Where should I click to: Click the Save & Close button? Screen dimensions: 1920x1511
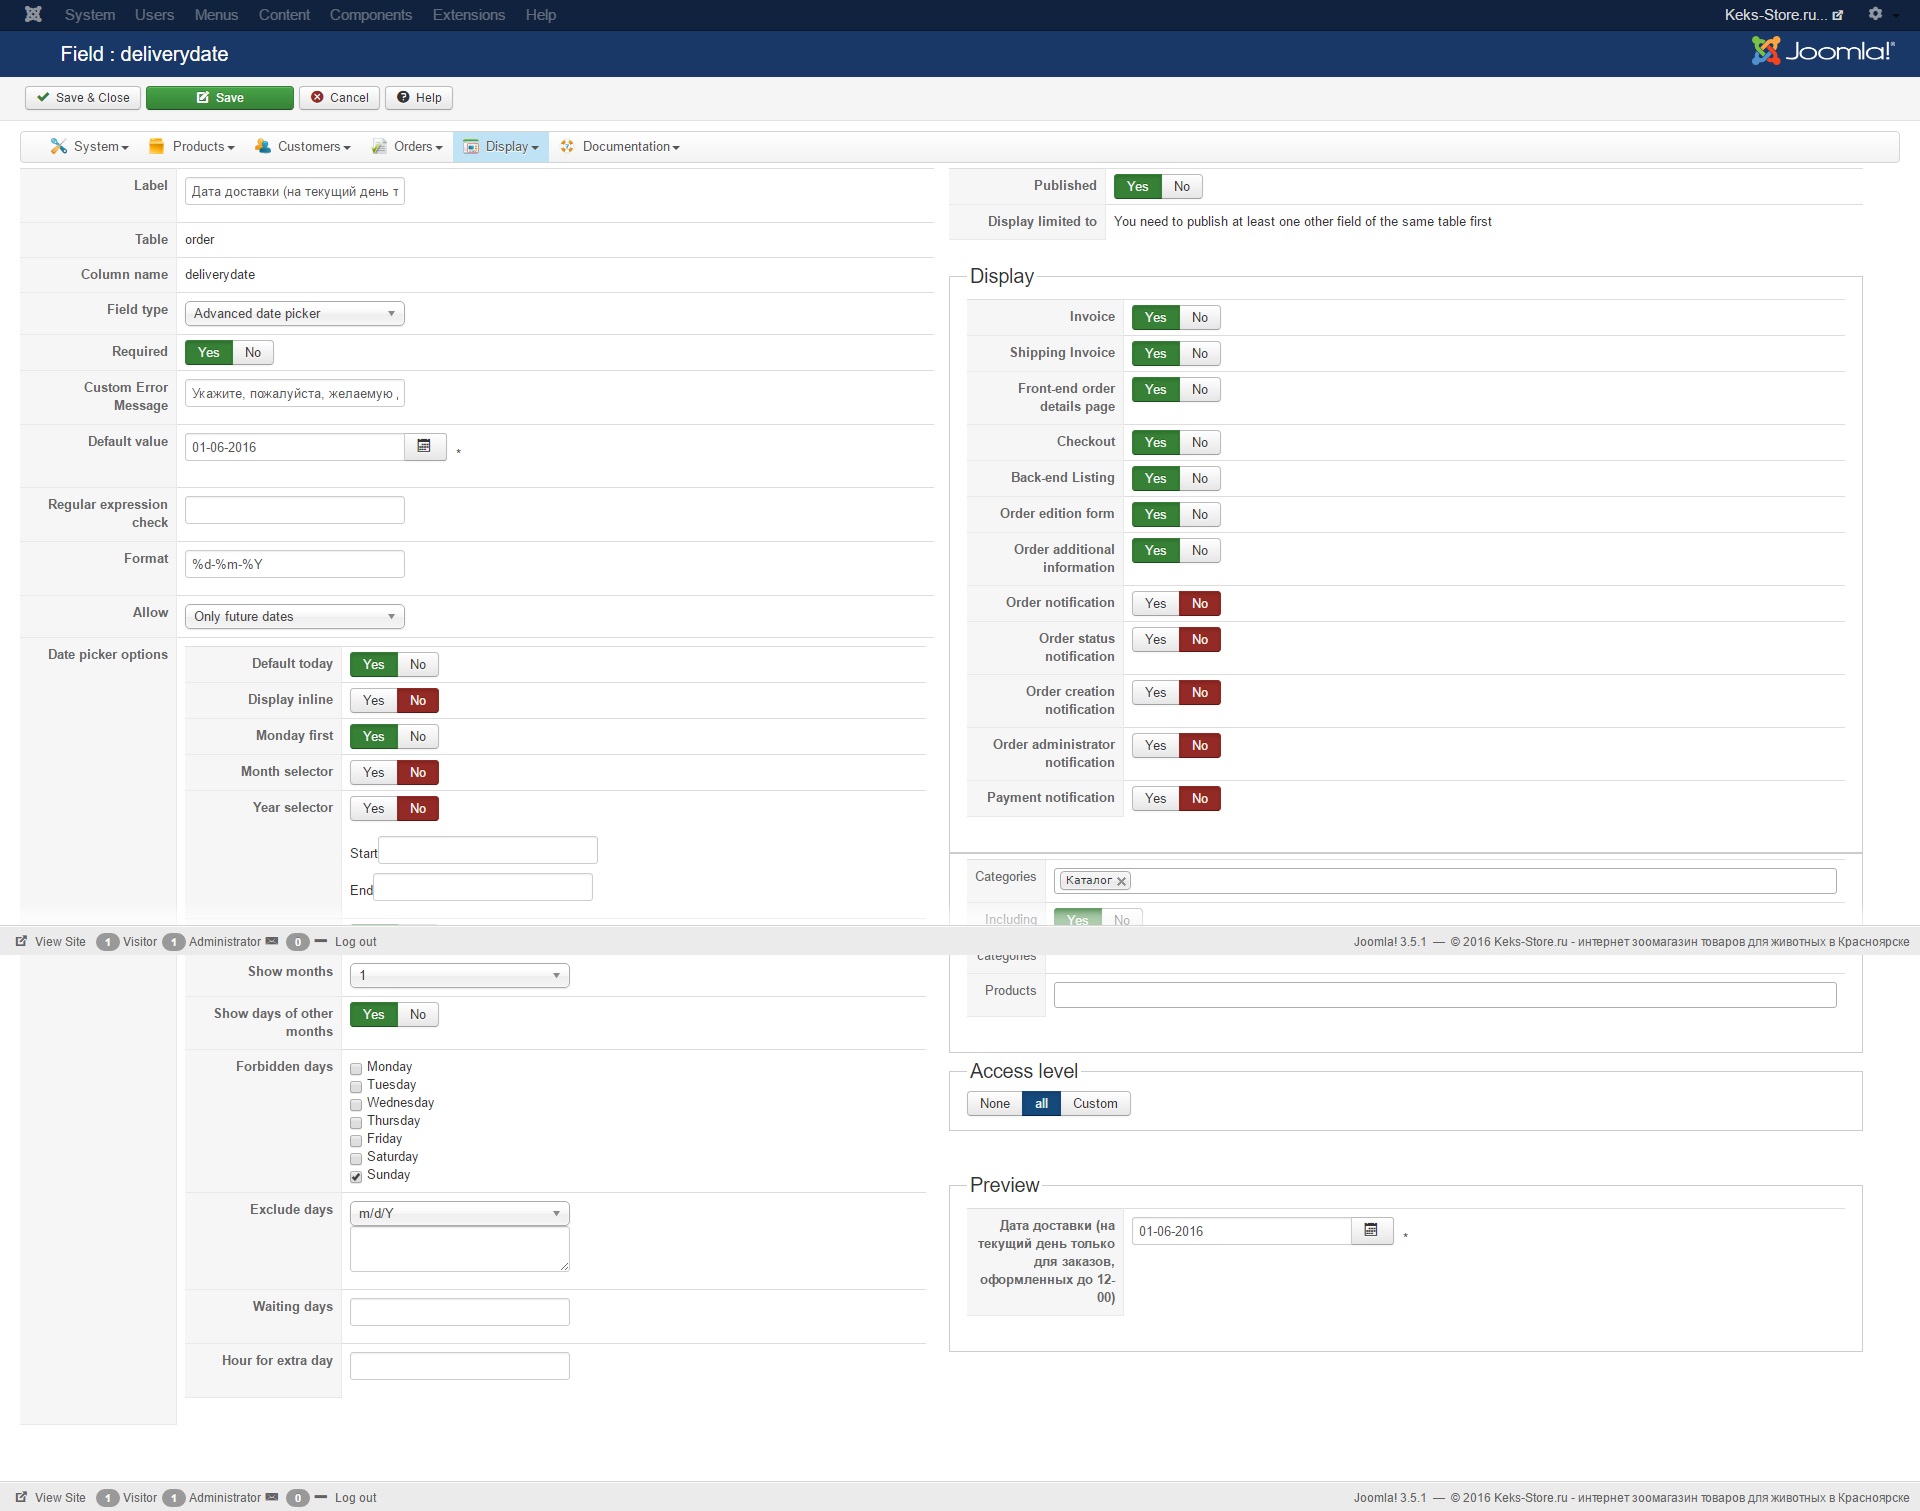pos(83,98)
